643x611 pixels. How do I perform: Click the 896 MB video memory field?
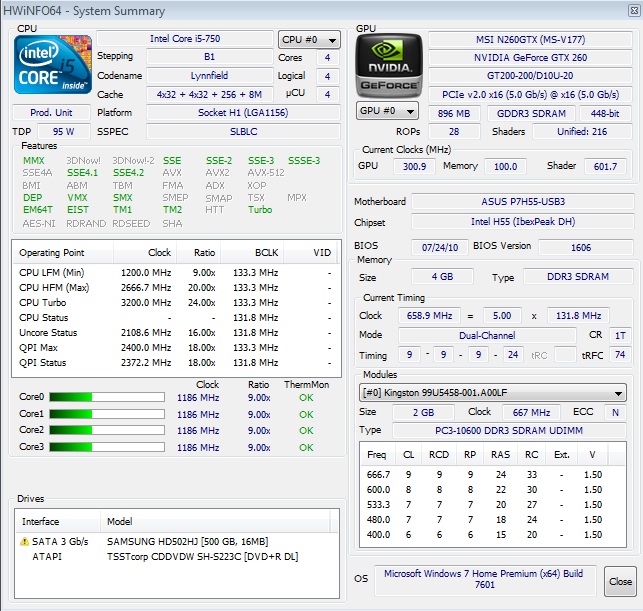pyautogui.click(x=454, y=114)
